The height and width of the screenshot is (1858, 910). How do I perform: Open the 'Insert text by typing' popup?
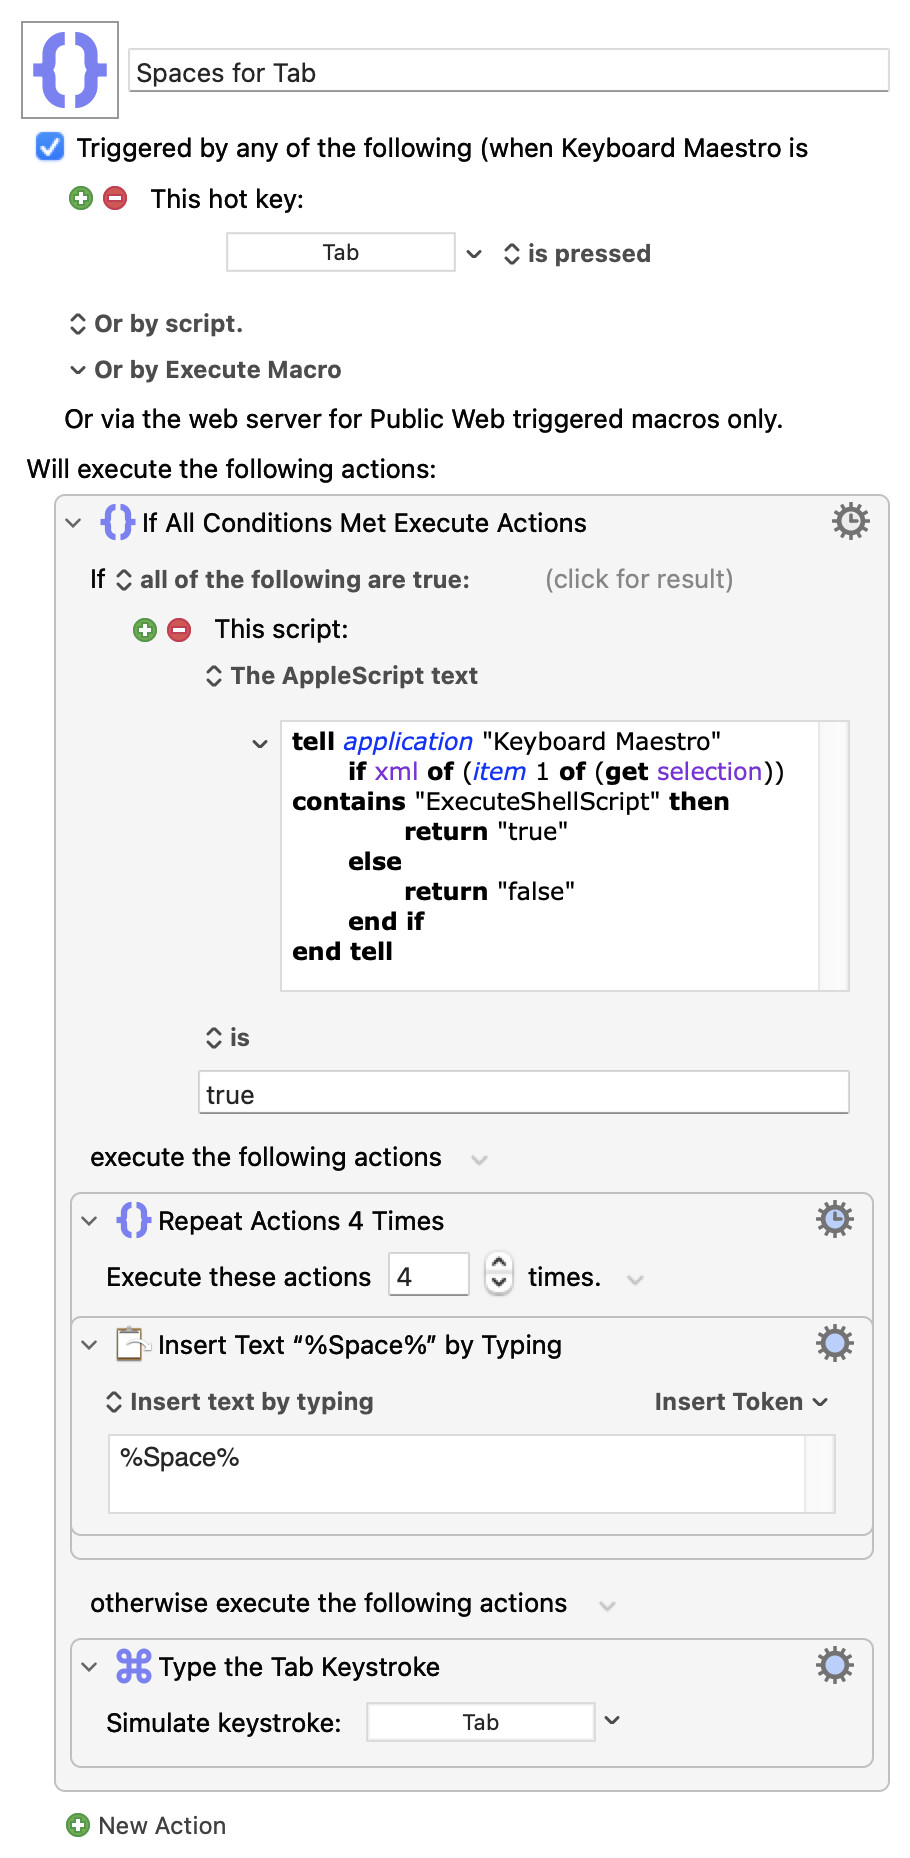pos(240,1402)
